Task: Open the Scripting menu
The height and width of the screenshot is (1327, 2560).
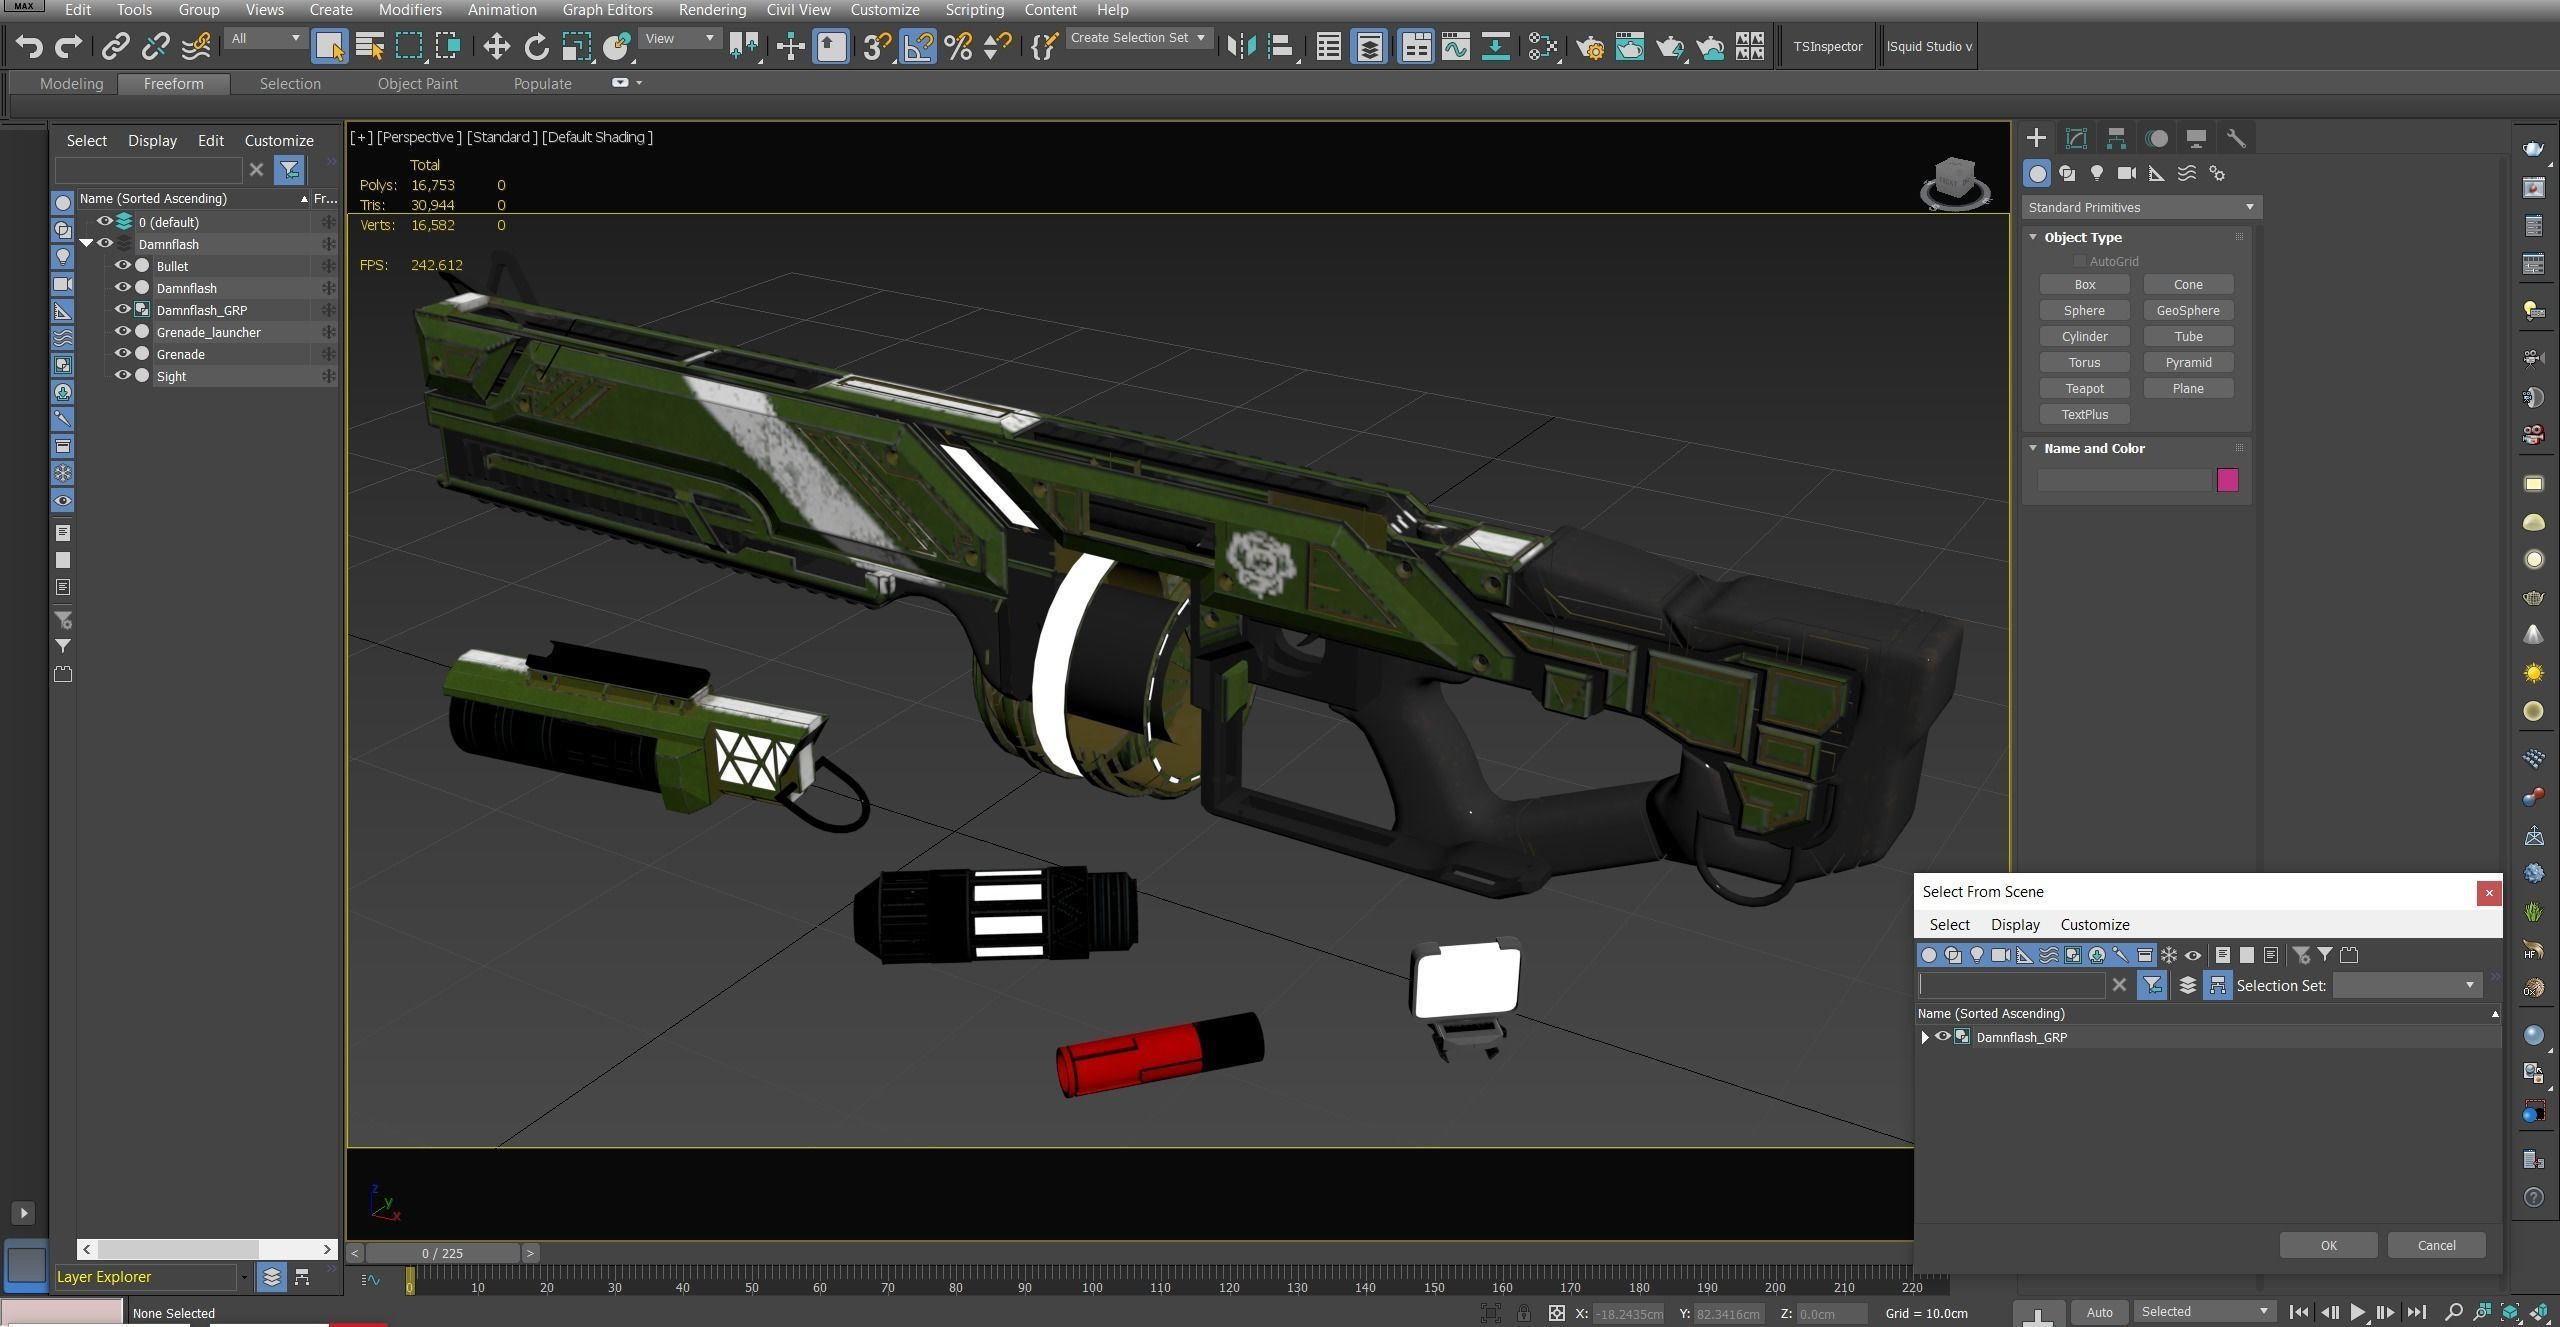Action: click(974, 10)
